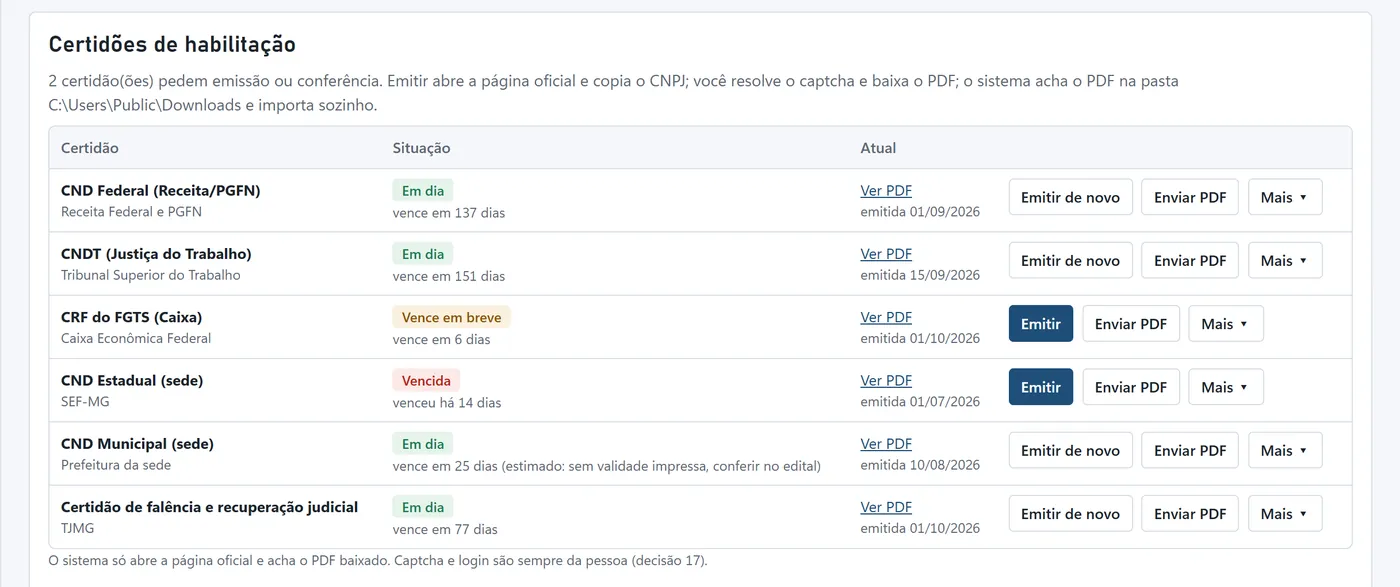
Task: Click the 'Atual' column header
Action: click(x=878, y=148)
